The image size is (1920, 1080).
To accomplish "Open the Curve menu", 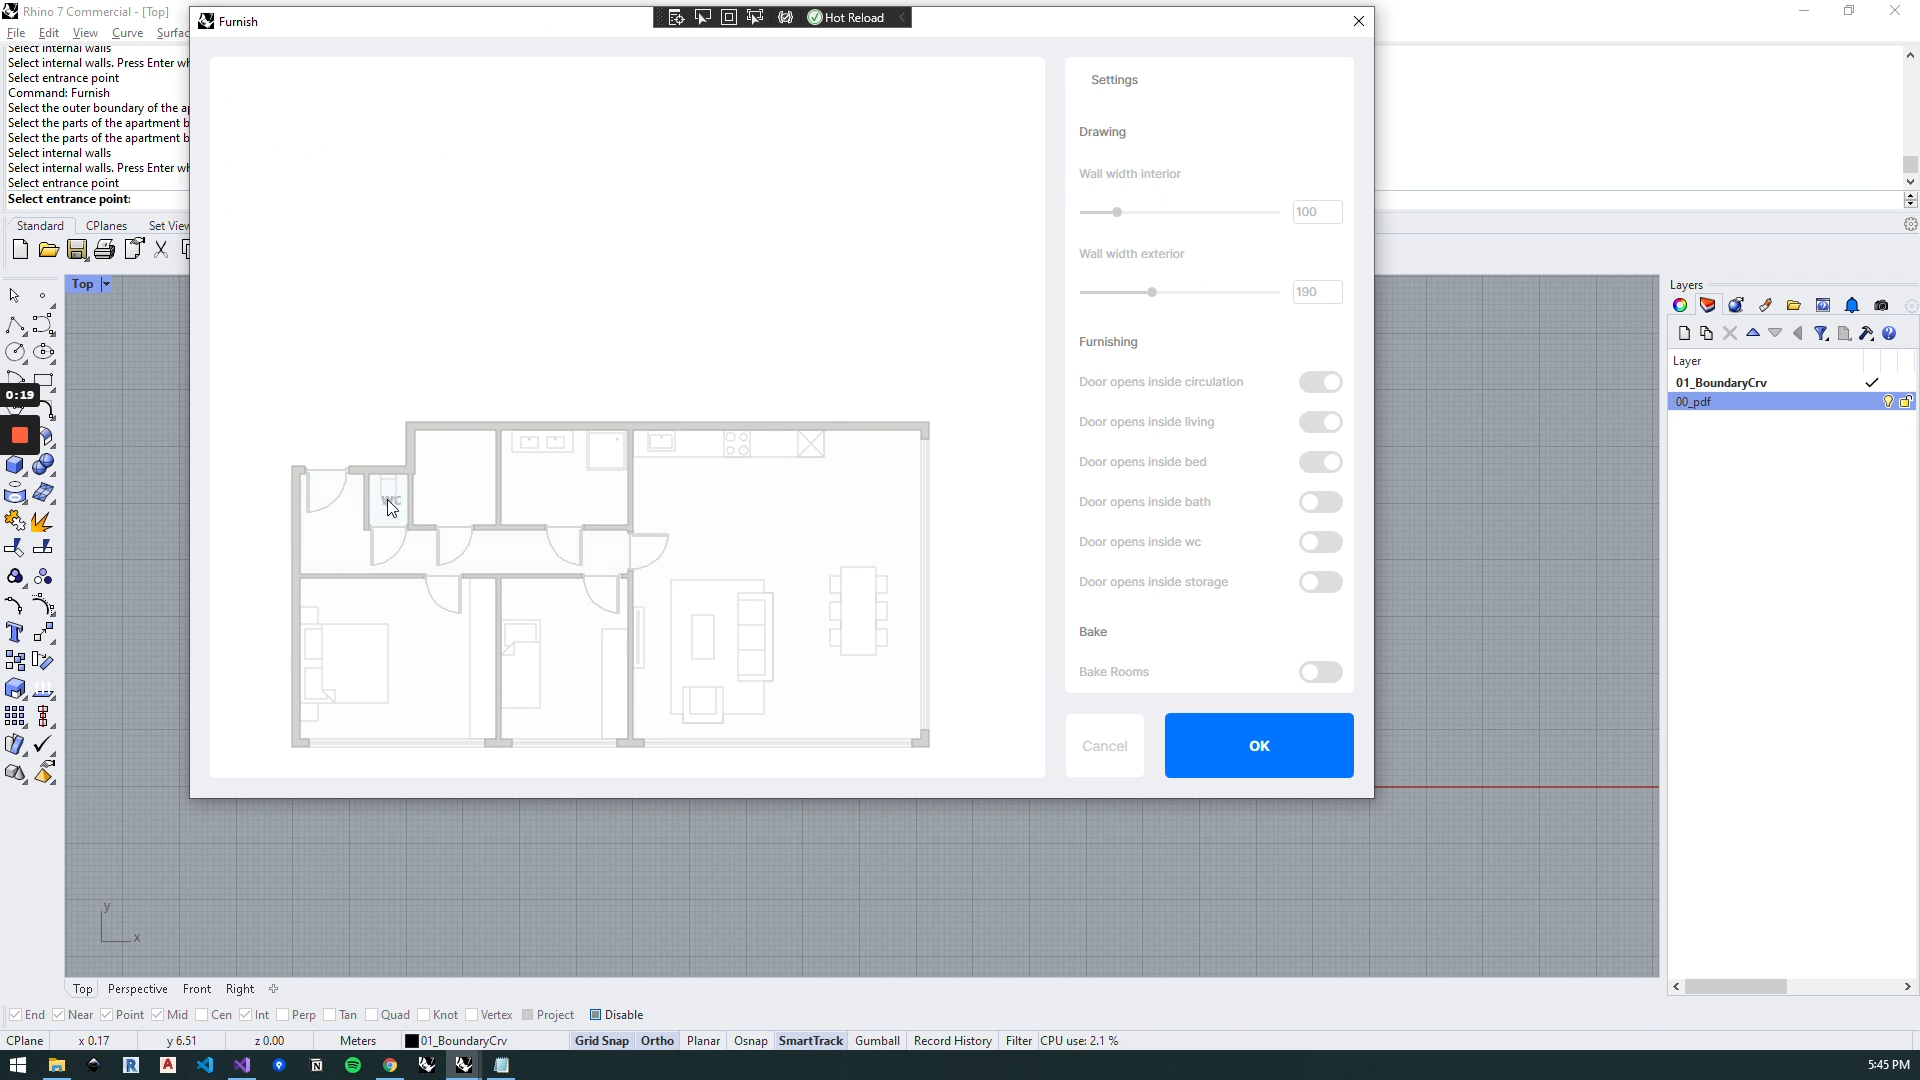I will 127,33.
